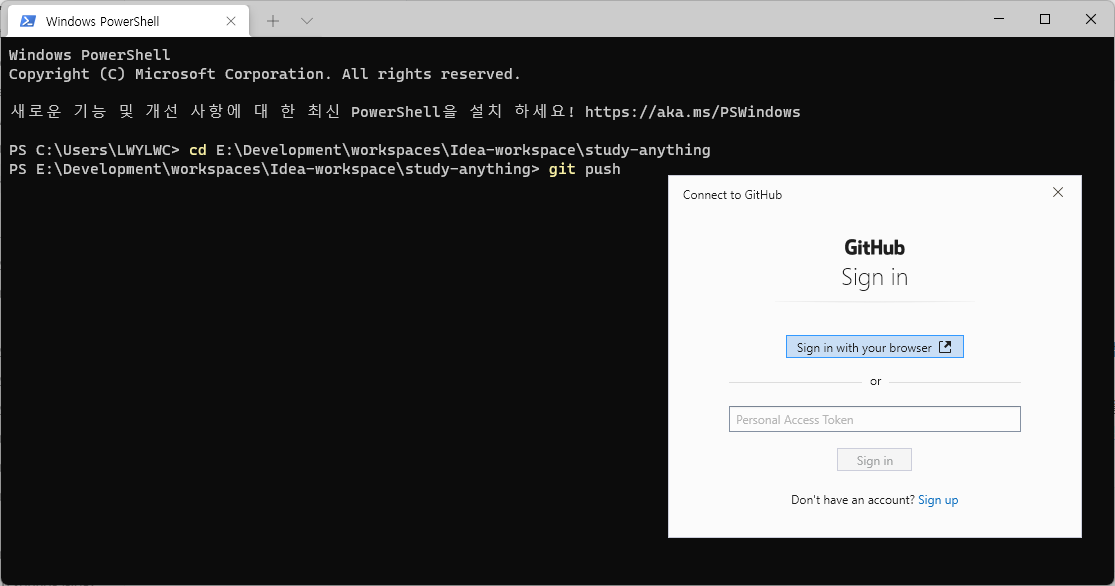Open a new terminal tab with the plus icon
The image size is (1115, 586).
pos(273,21)
